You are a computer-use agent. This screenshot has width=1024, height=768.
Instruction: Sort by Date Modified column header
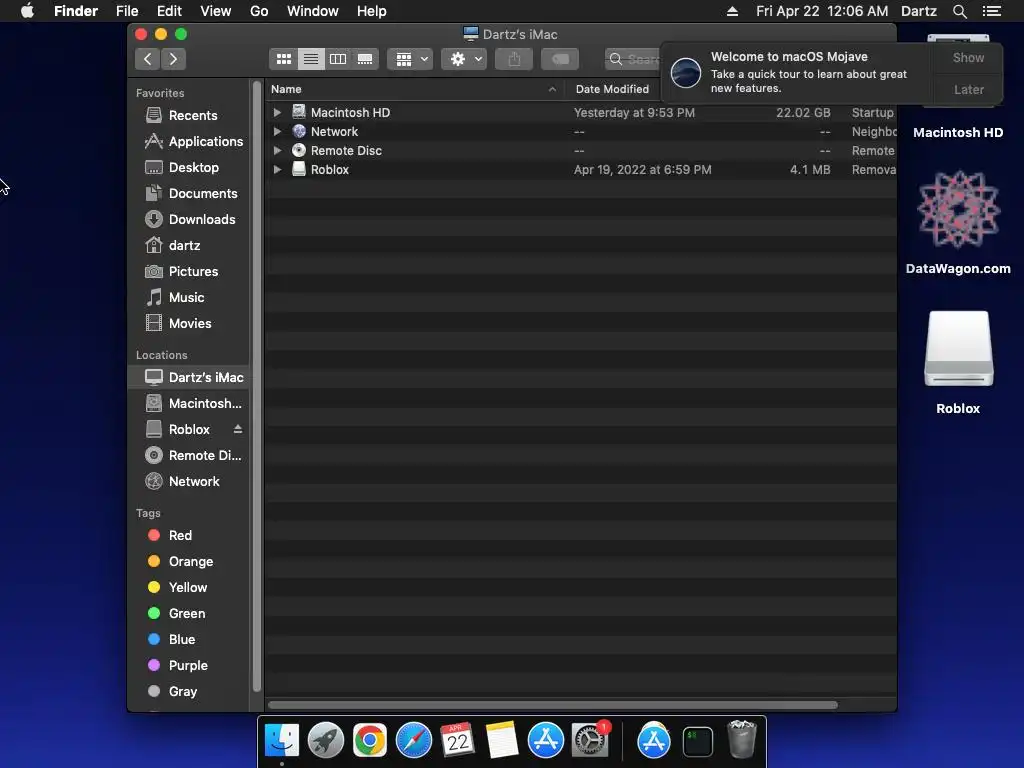(613, 89)
